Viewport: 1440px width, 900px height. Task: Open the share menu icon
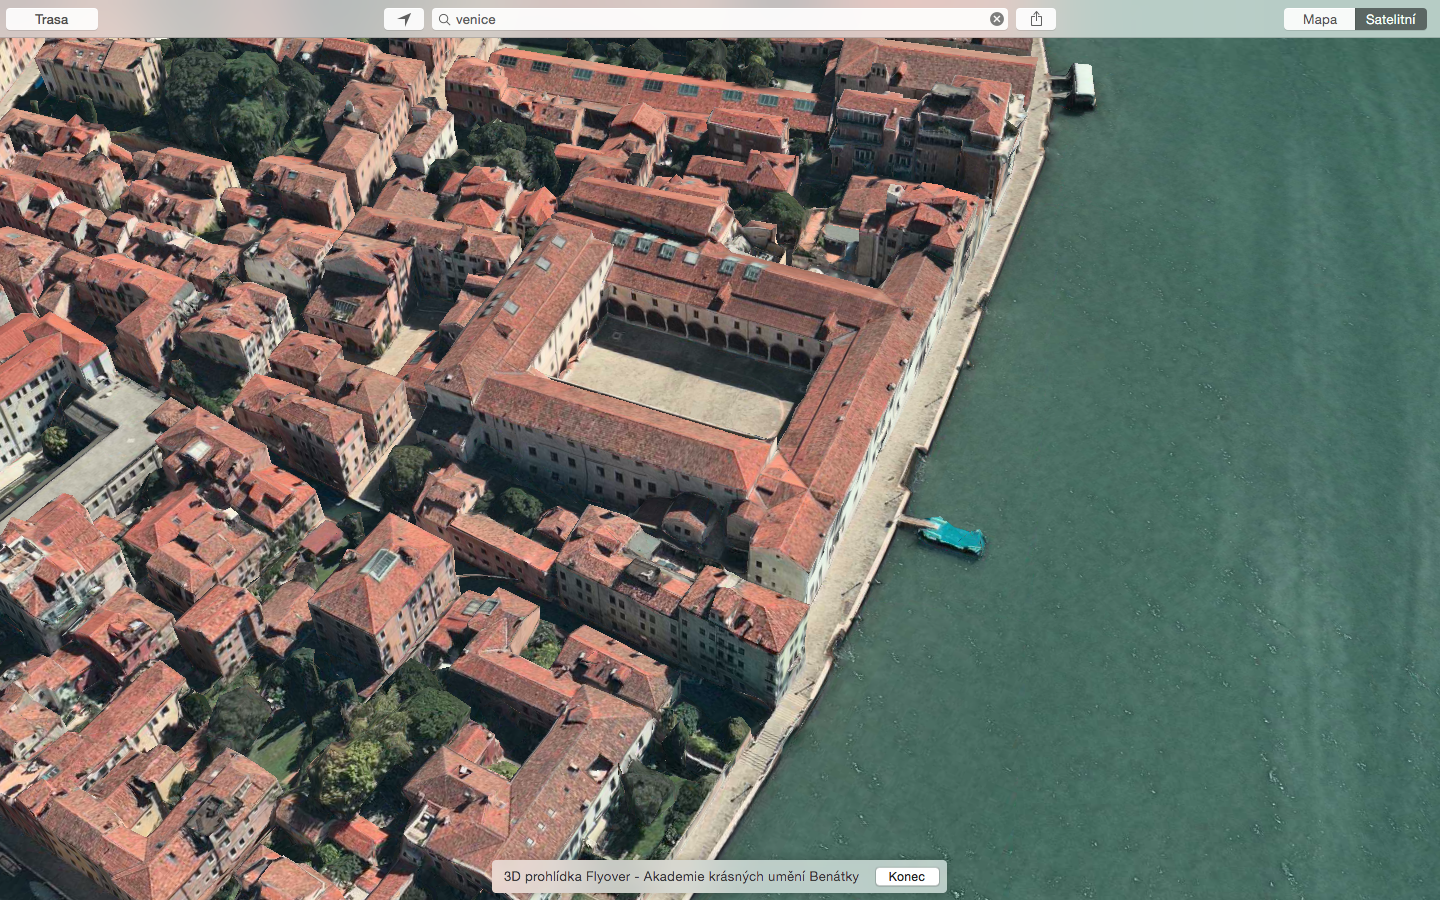tap(1036, 19)
